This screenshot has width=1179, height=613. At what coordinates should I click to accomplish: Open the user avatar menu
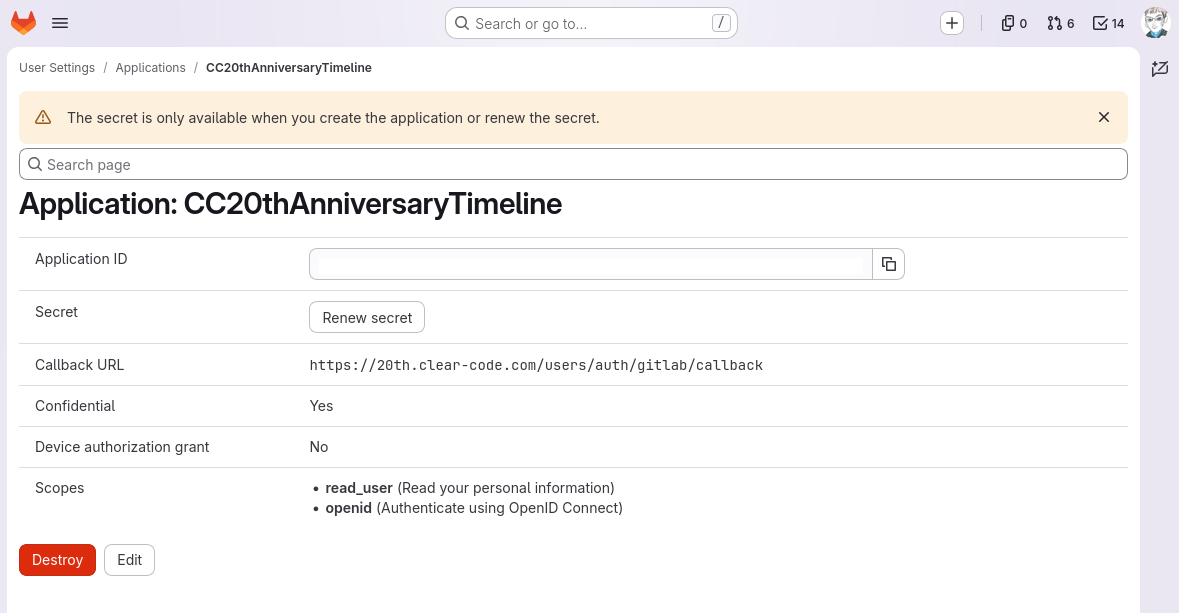click(1156, 23)
